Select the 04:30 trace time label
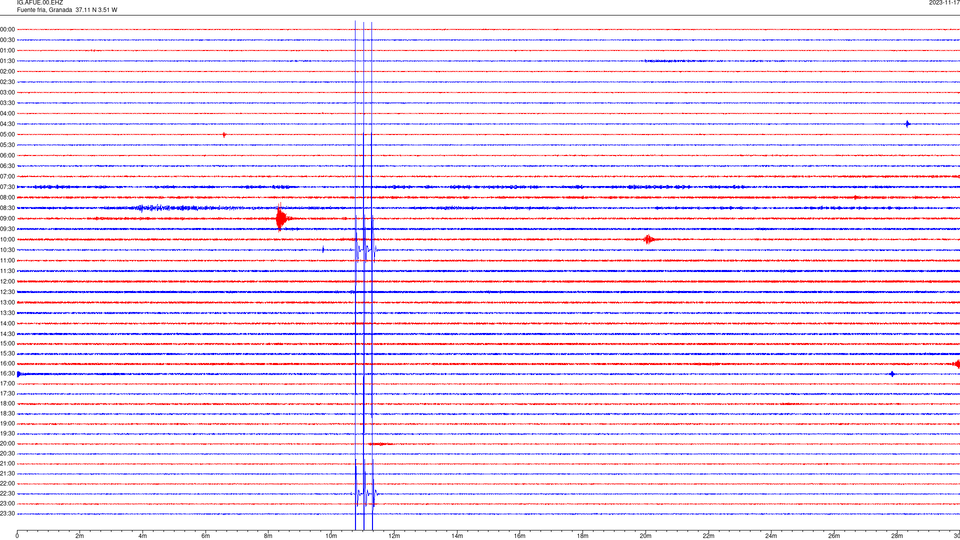 point(7,124)
